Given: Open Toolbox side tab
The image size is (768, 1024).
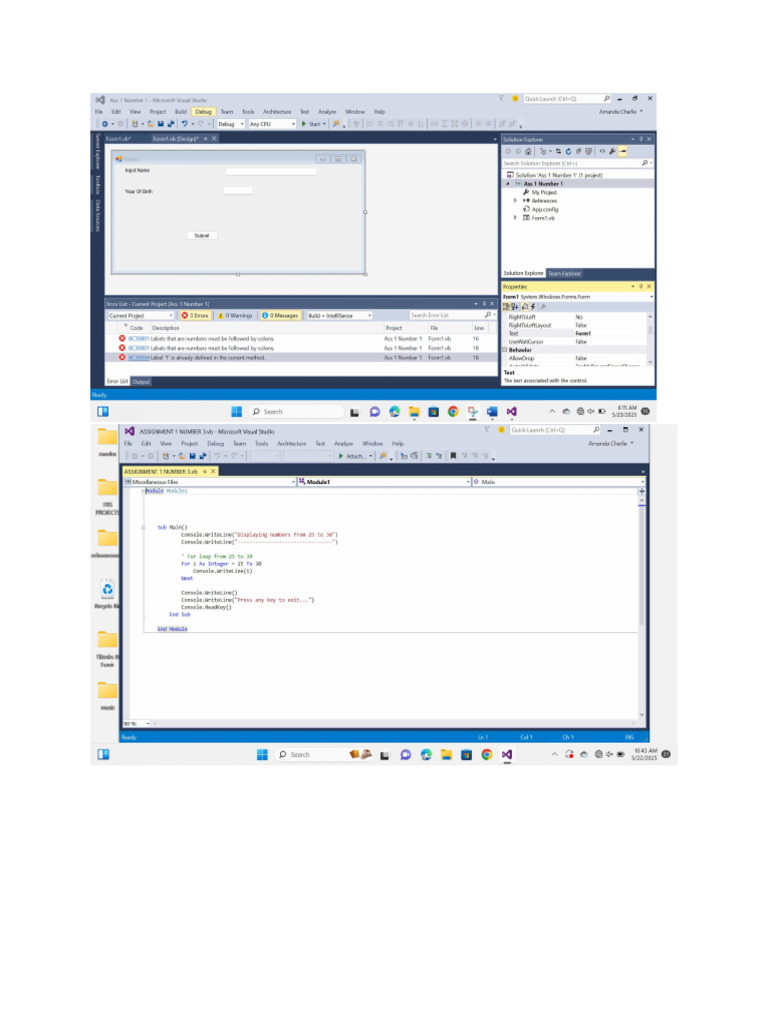Looking at the screenshot, I should [98, 184].
